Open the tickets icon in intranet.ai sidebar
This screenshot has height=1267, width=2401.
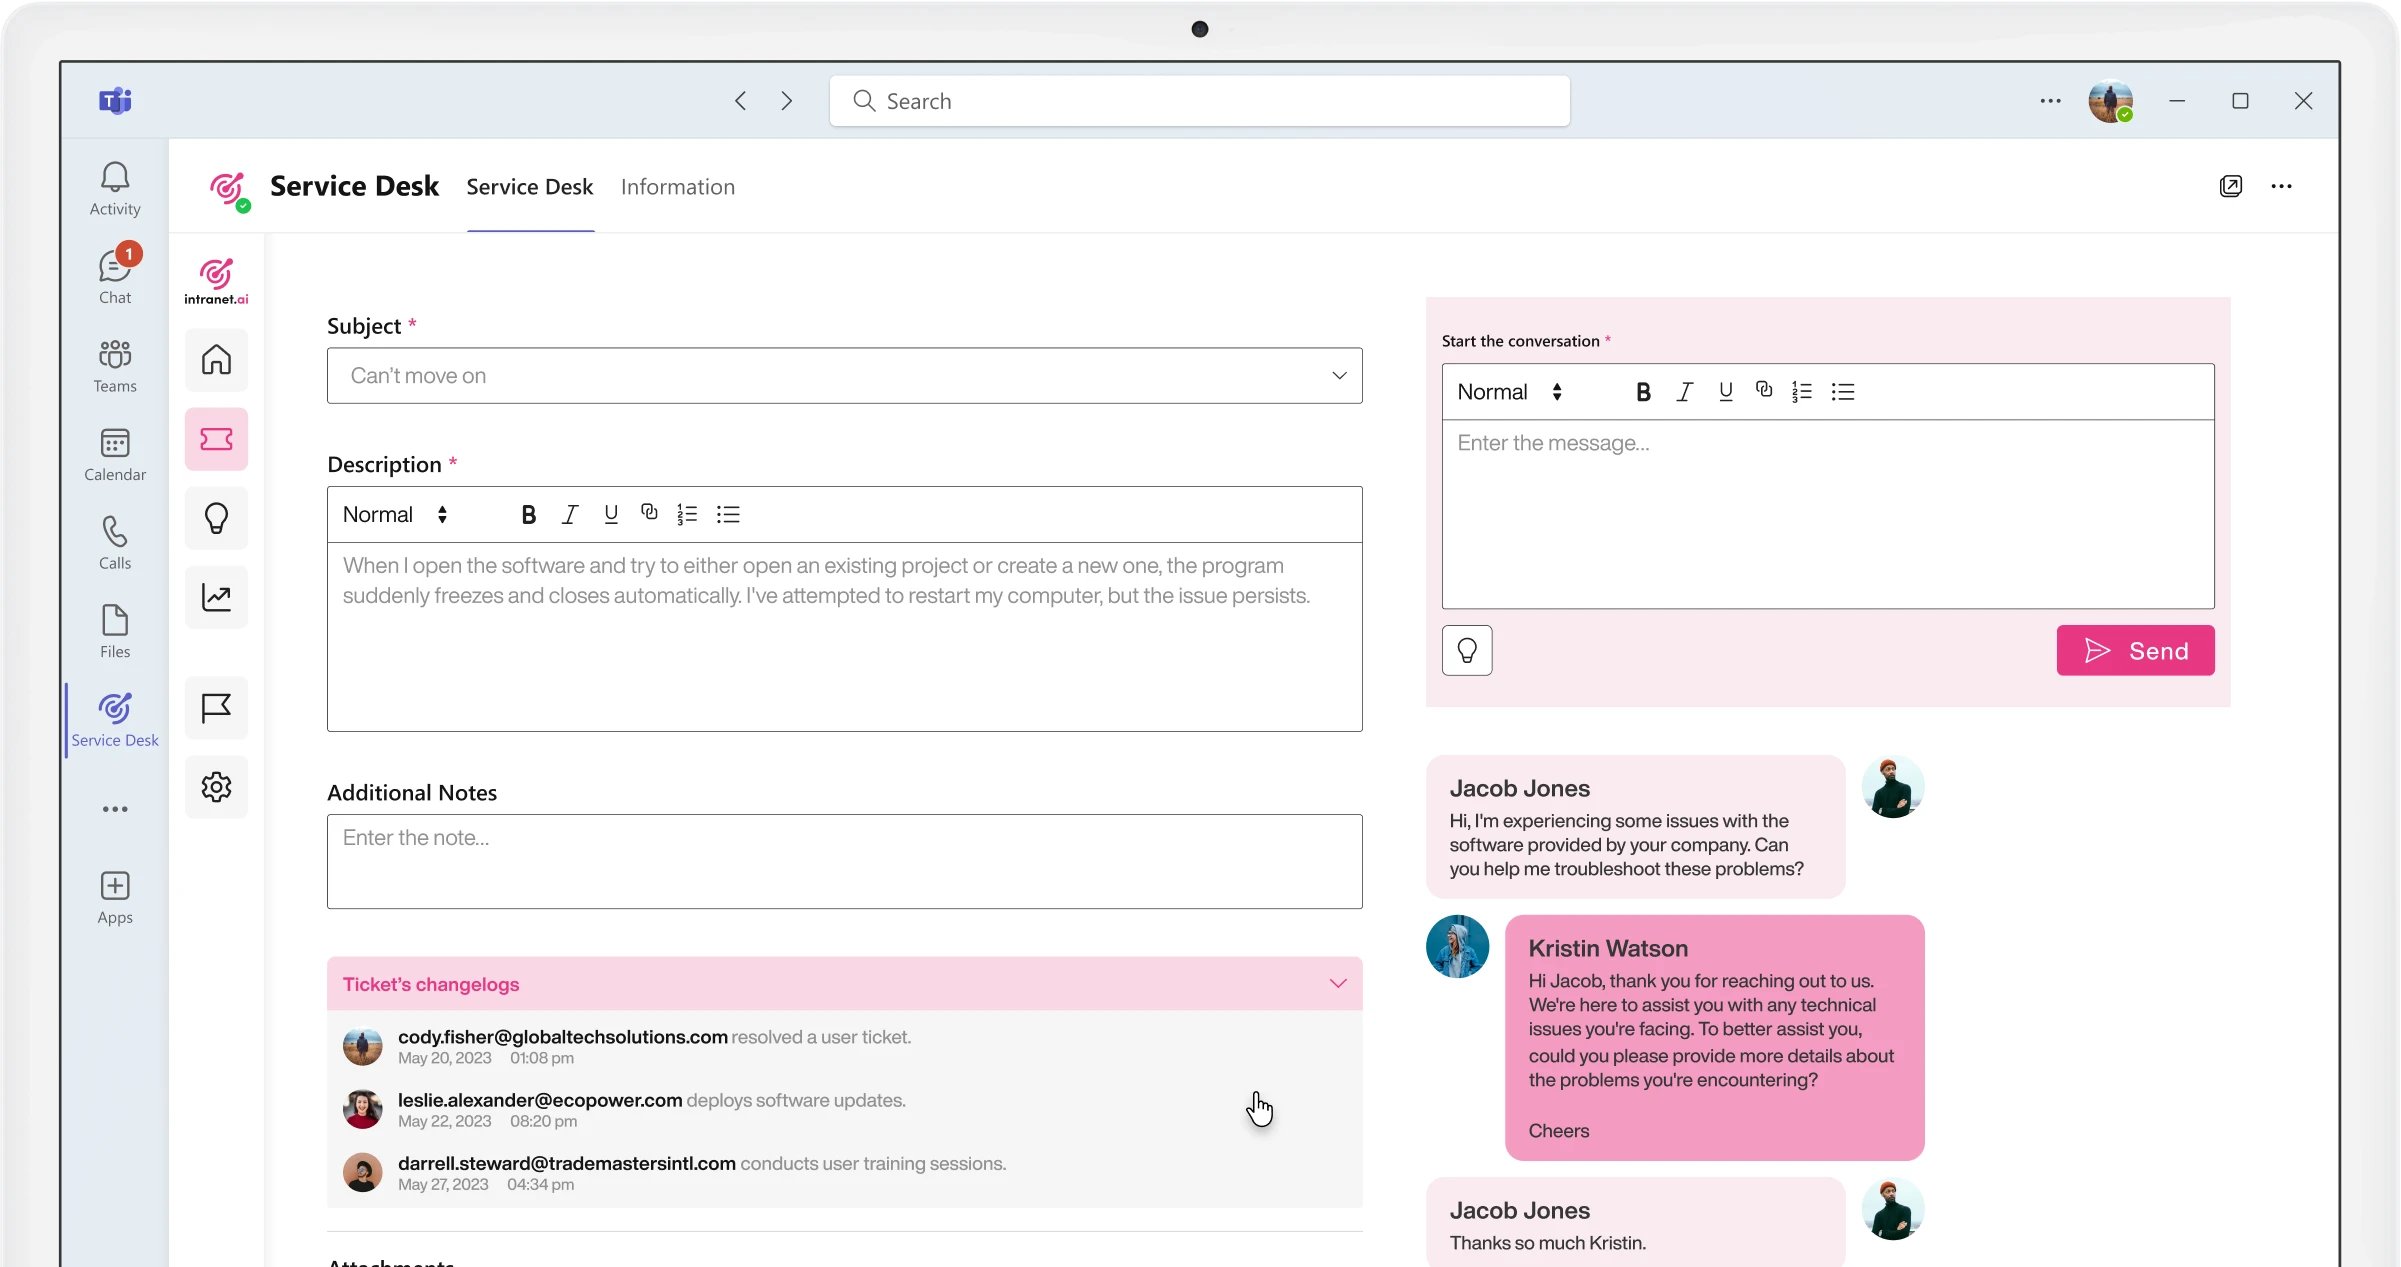click(x=216, y=439)
